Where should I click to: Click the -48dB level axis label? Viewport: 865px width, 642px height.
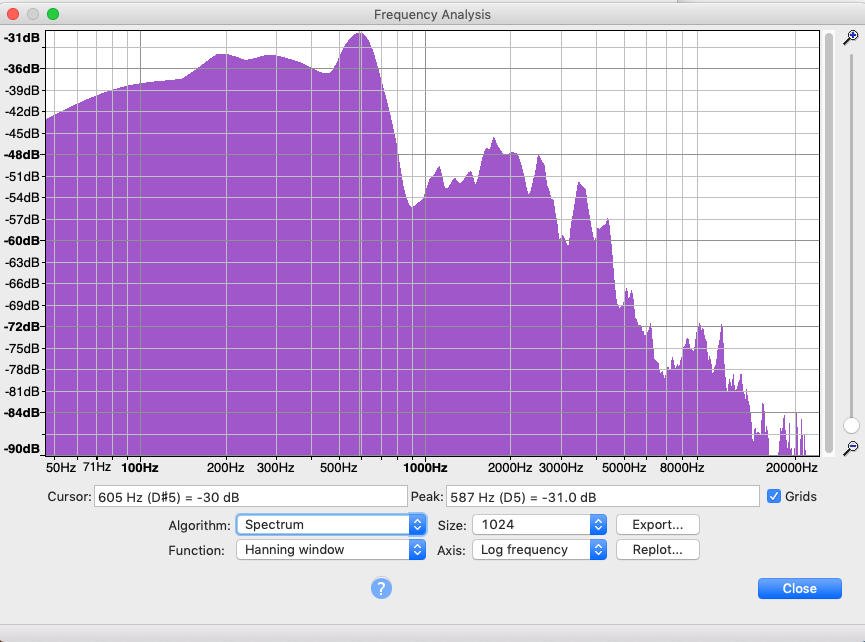pyautogui.click(x=22, y=154)
